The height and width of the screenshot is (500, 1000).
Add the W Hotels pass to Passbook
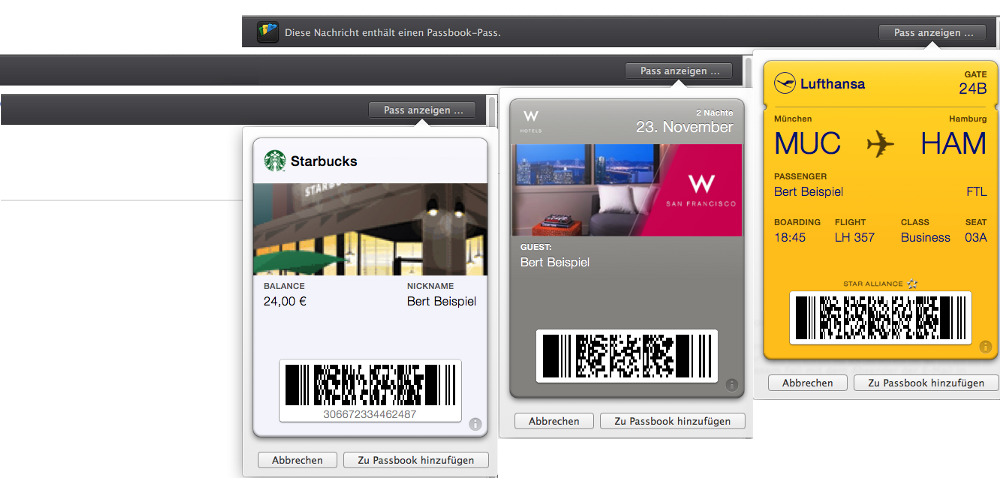coord(673,421)
